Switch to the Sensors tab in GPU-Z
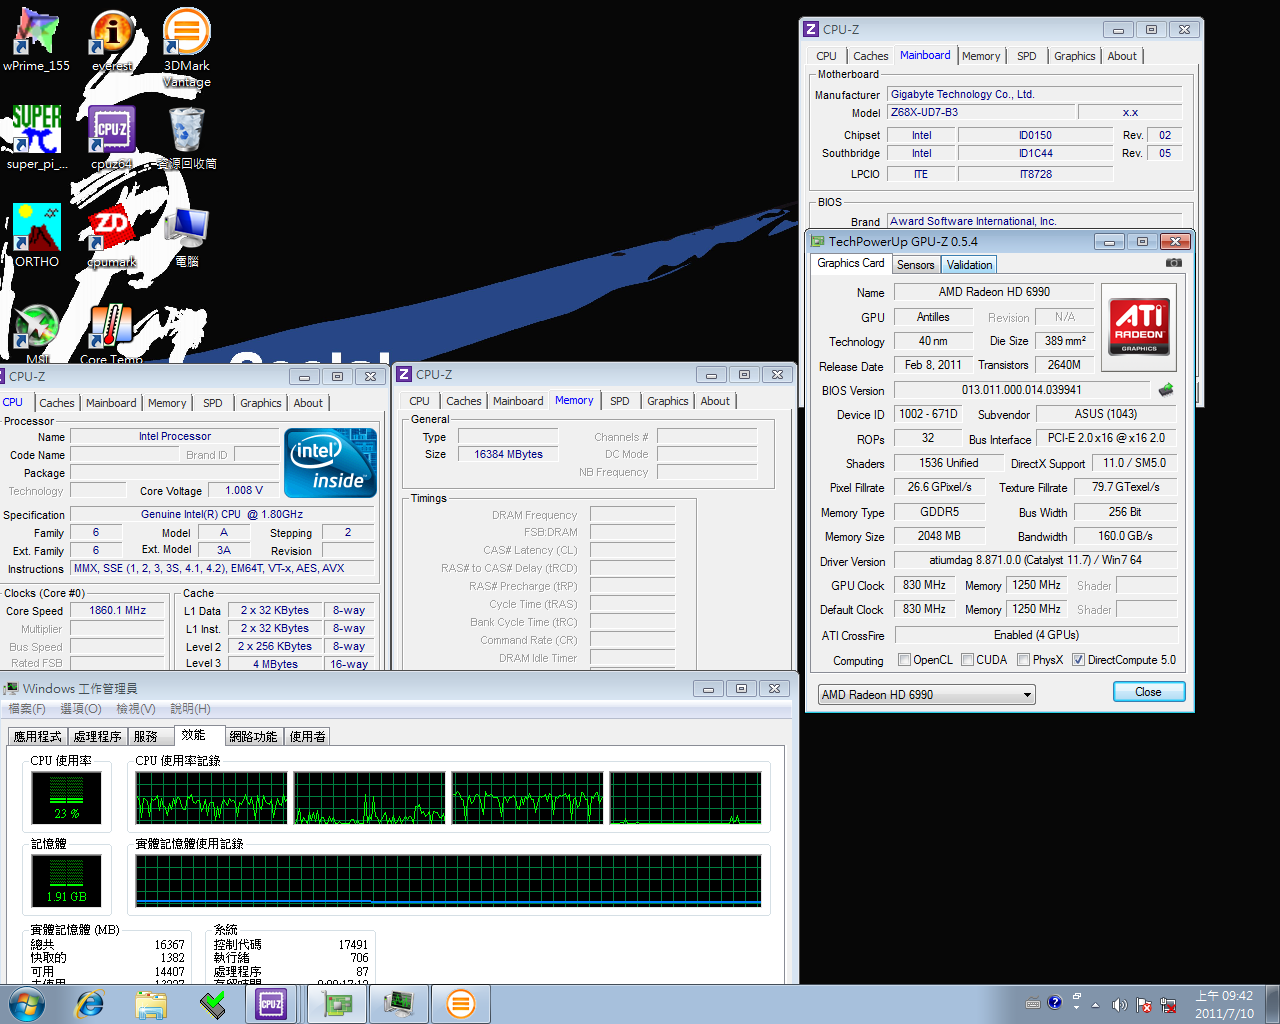Image resolution: width=1280 pixels, height=1024 pixels. click(915, 265)
